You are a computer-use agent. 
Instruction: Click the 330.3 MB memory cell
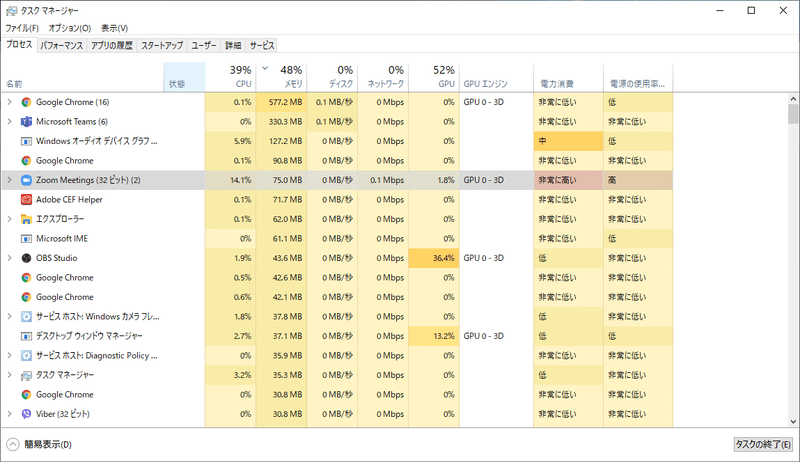[x=281, y=121]
